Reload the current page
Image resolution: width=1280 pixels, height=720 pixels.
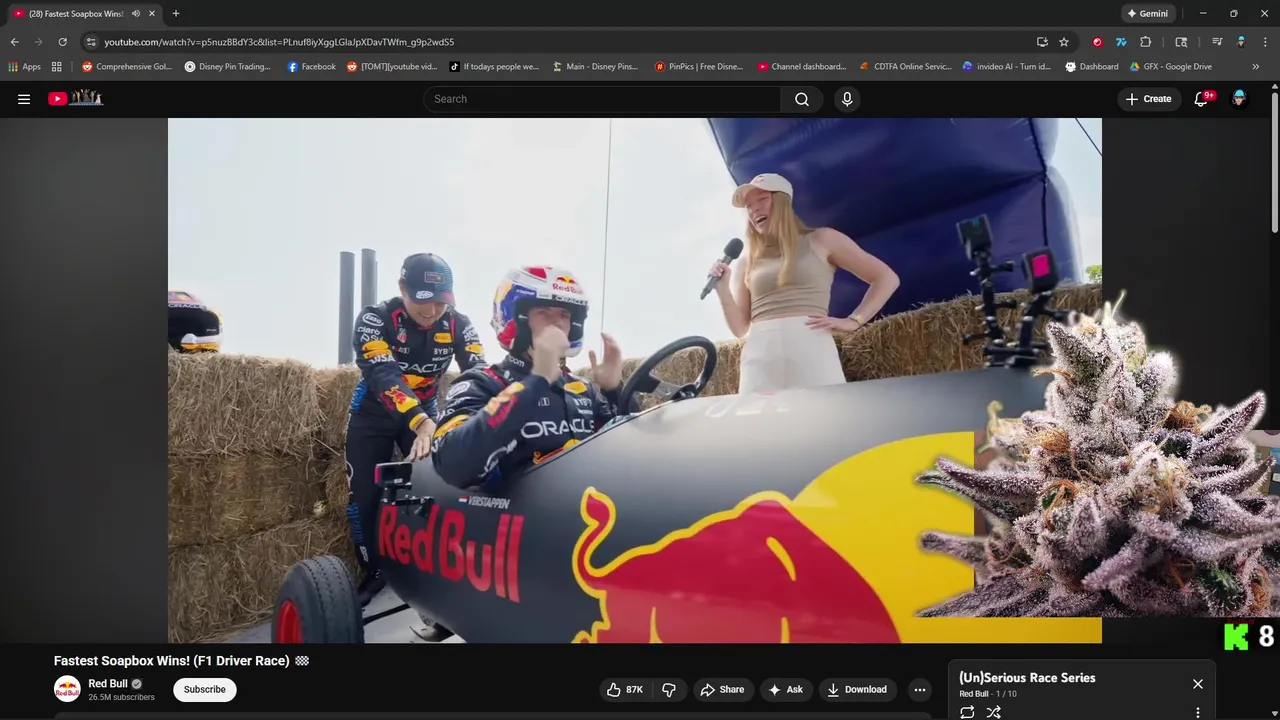(x=62, y=42)
